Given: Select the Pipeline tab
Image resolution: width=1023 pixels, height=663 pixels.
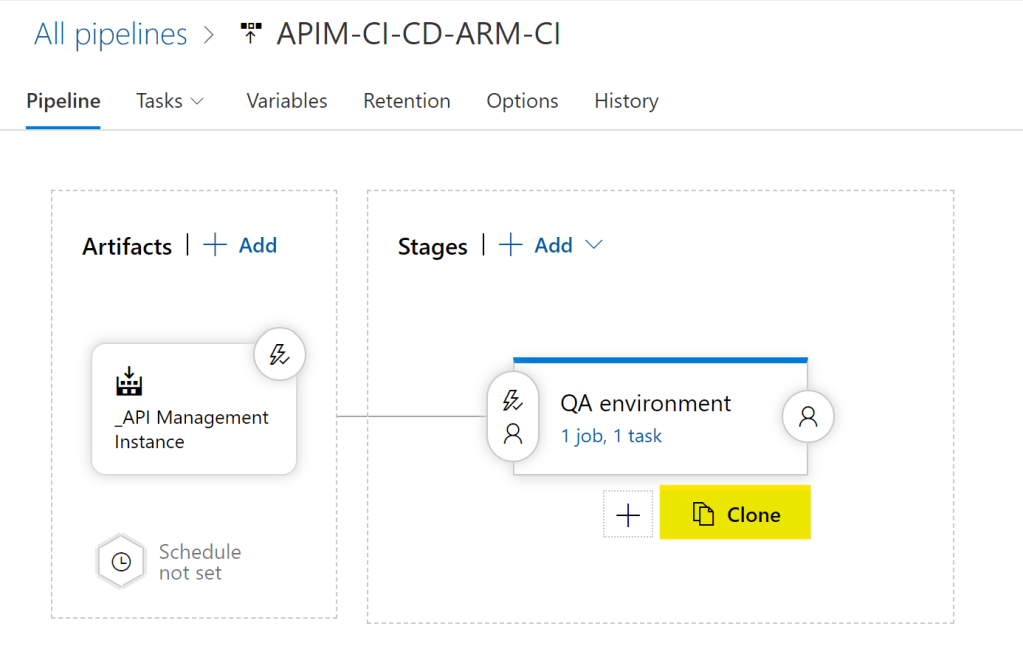Looking at the screenshot, I should pyautogui.click(x=63, y=101).
